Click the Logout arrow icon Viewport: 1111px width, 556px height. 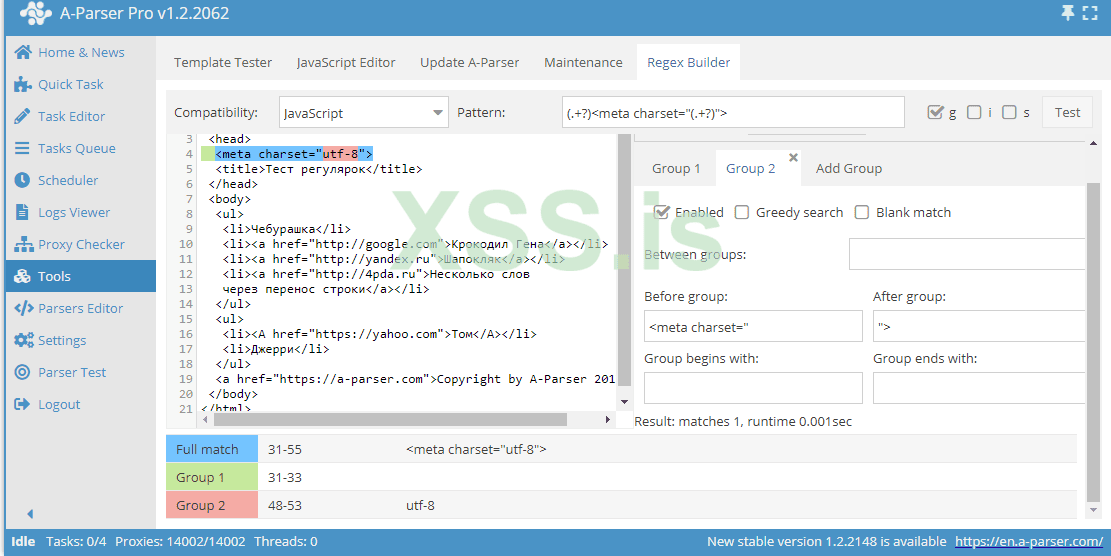click(x=23, y=404)
